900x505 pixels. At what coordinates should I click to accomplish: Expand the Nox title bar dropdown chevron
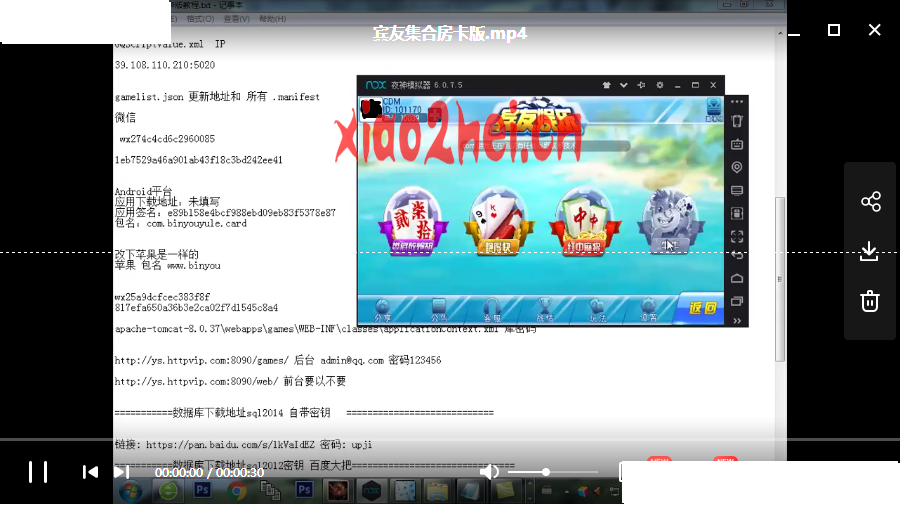(623, 85)
